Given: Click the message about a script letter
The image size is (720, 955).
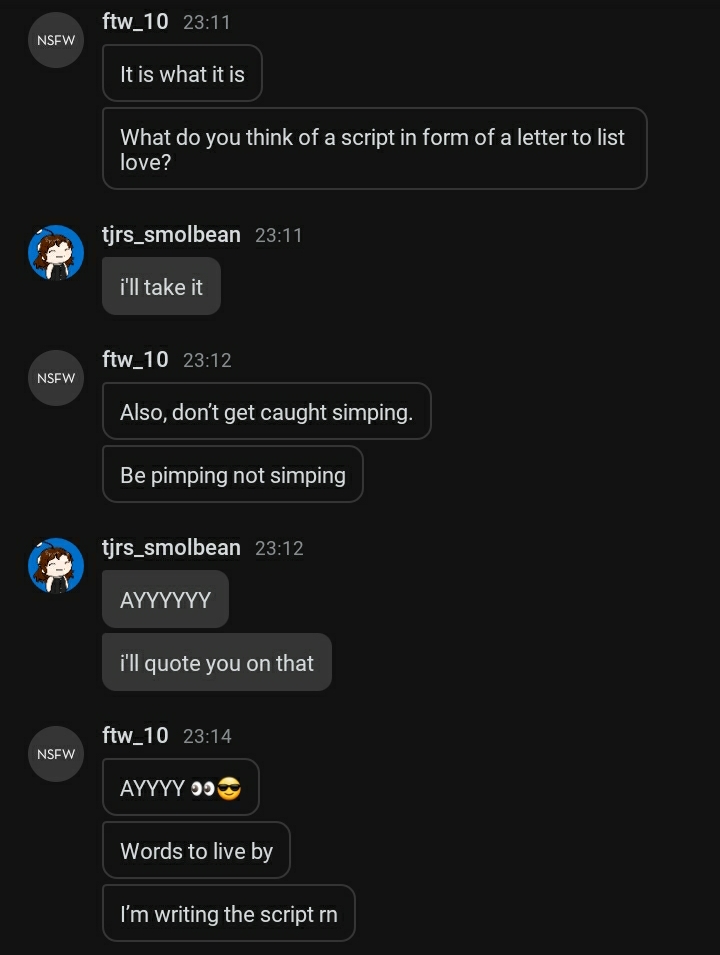Looking at the screenshot, I should (374, 149).
